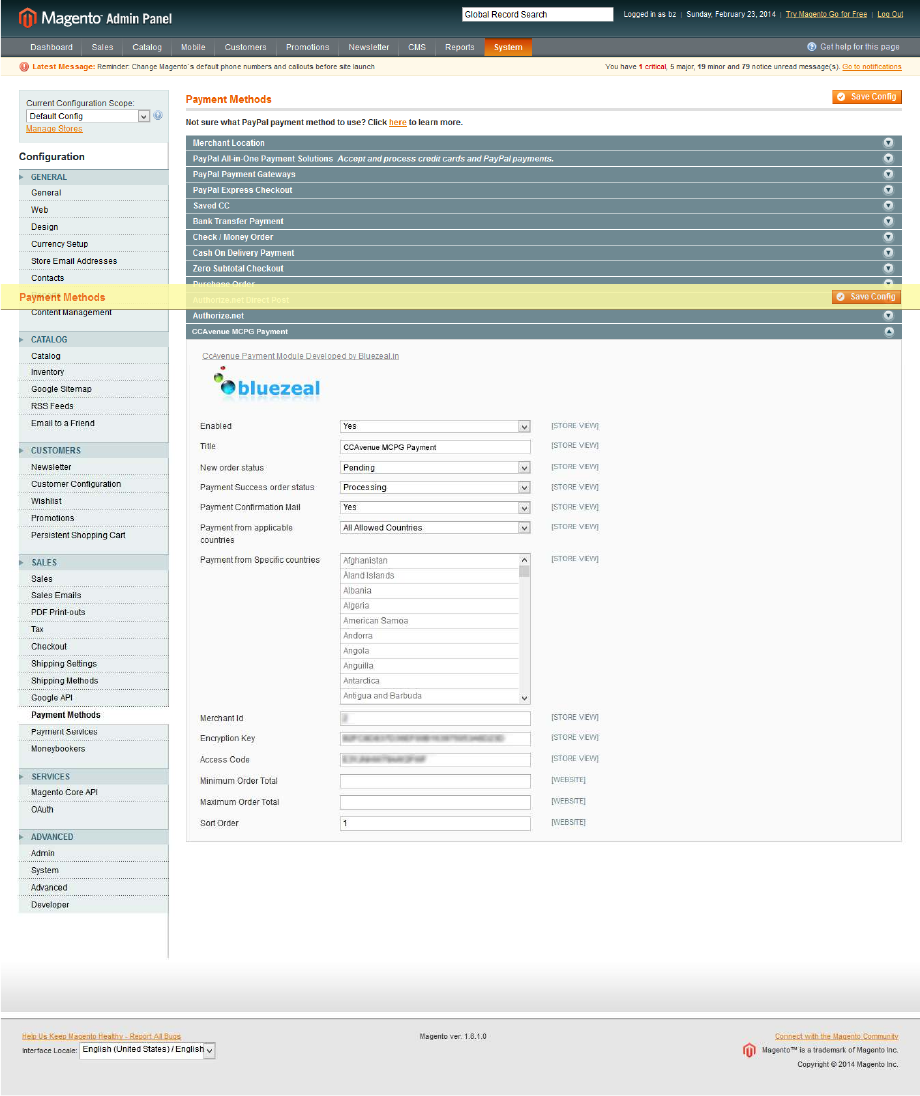This screenshot has height=1096, width=920.
Task: Open the Dashboard menu
Action: [x=51, y=47]
